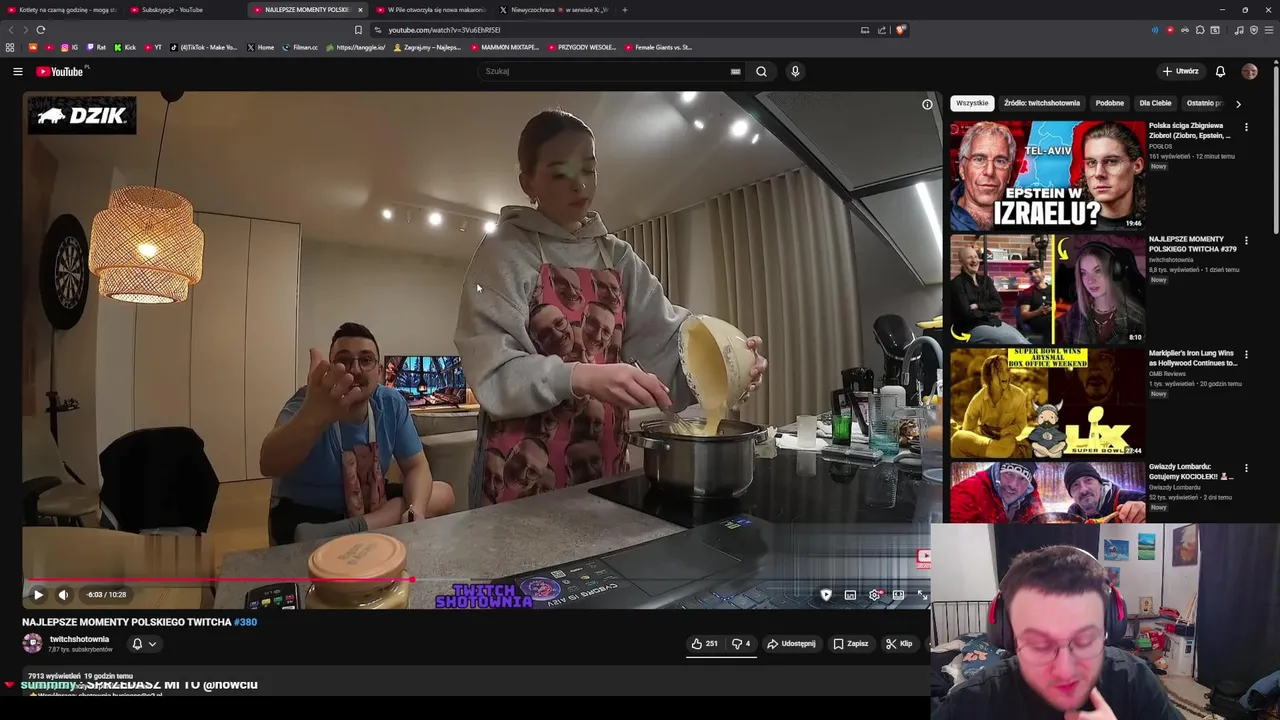Open Gwiazdy Lombardu: Gotujemy KOCIOŁEK title
The width and height of the screenshot is (1280, 720).
point(1190,472)
